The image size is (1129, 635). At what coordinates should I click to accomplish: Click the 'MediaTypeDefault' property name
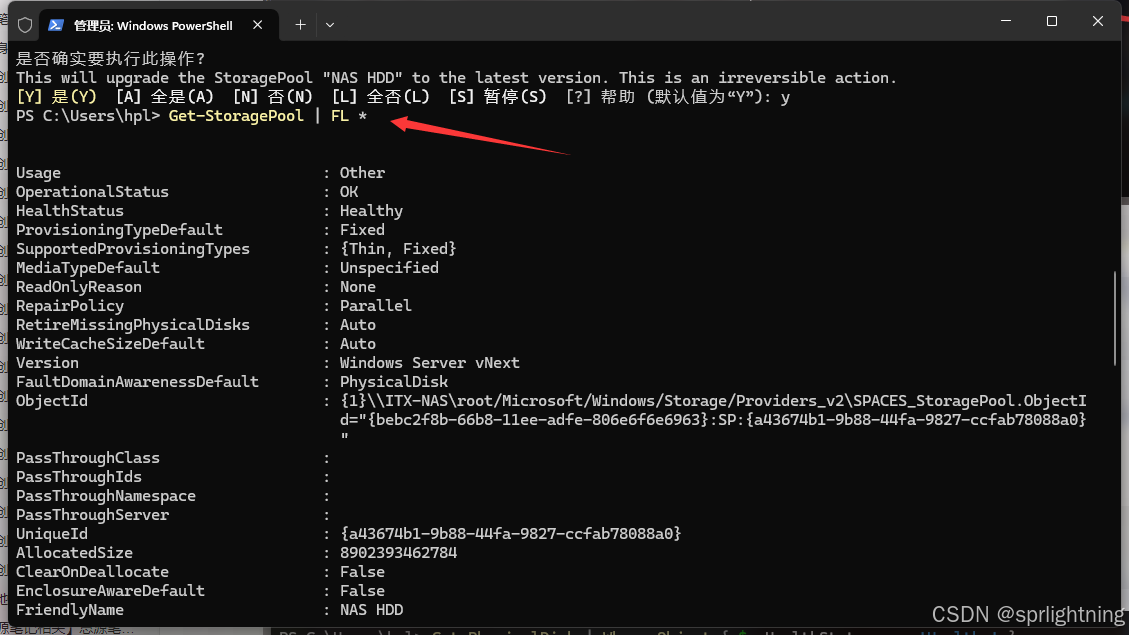pos(88,268)
